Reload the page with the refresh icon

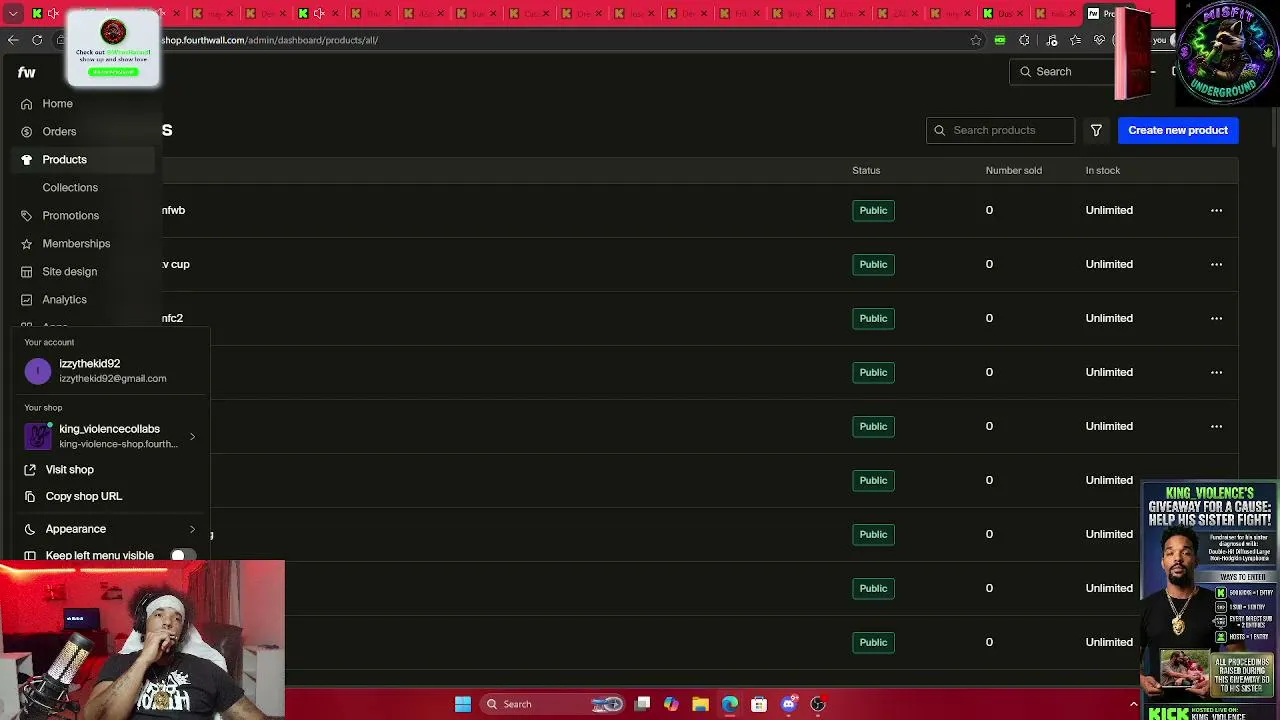pos(37,40)
